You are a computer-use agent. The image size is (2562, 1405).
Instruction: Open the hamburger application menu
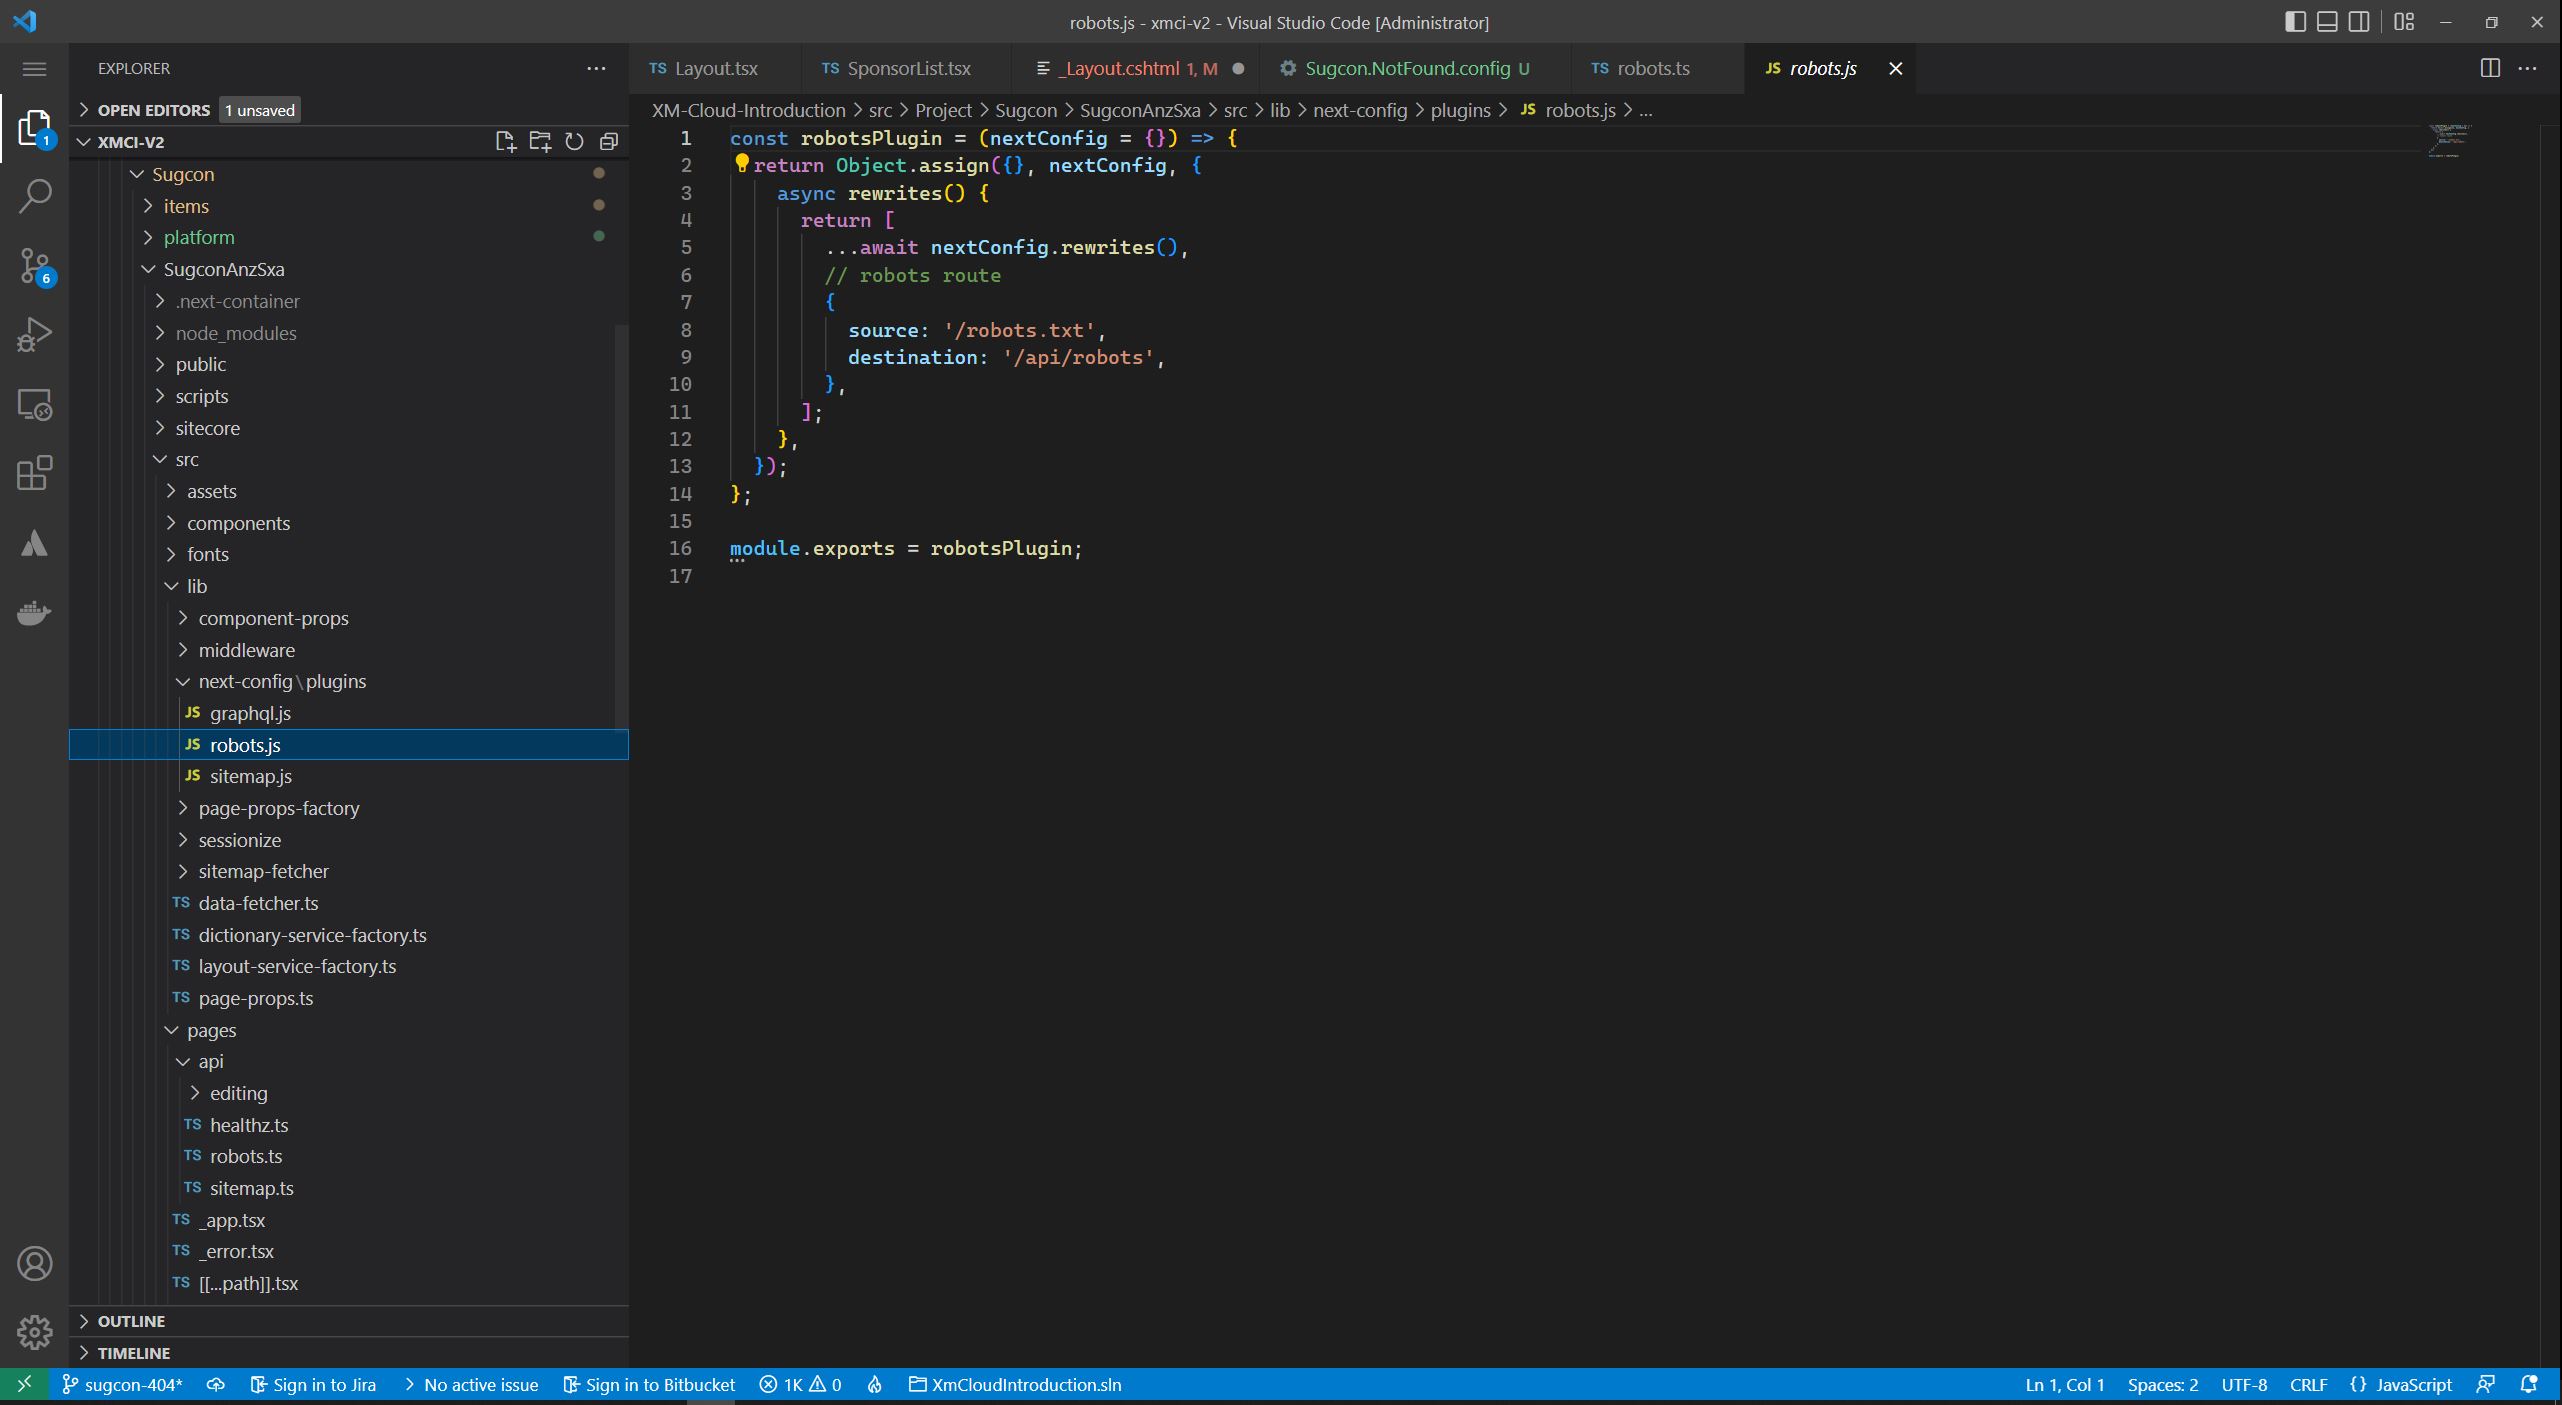point(34,69)
